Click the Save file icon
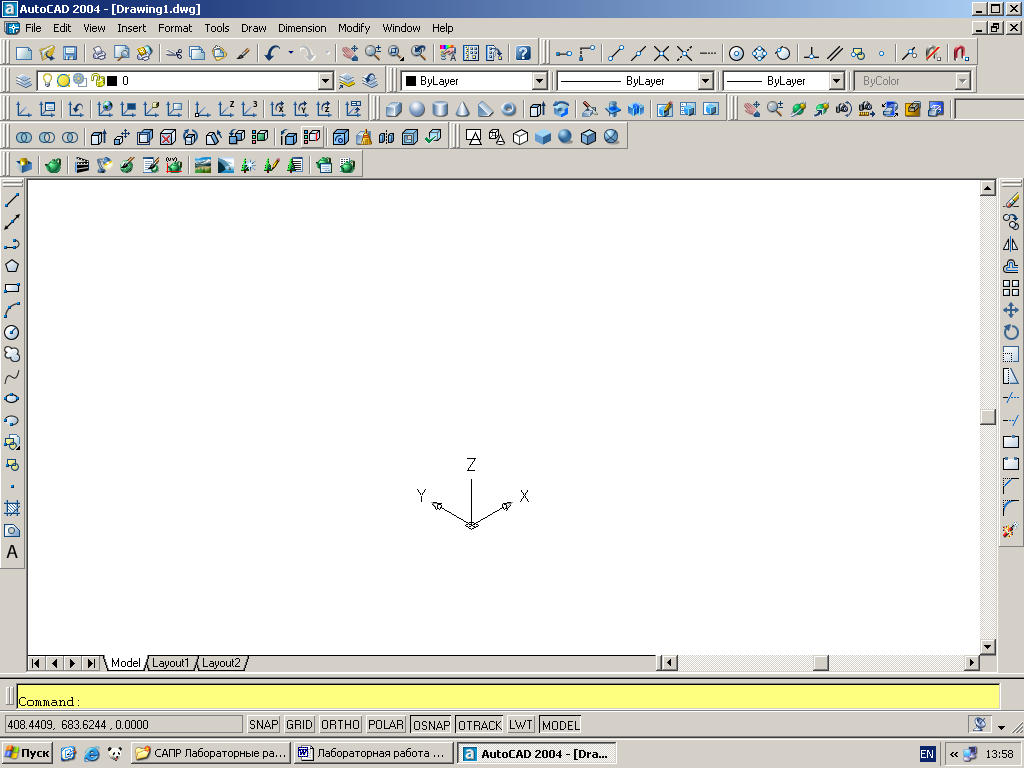The height and width of the screenshot is (768, 1024). (x=70, y=54)
